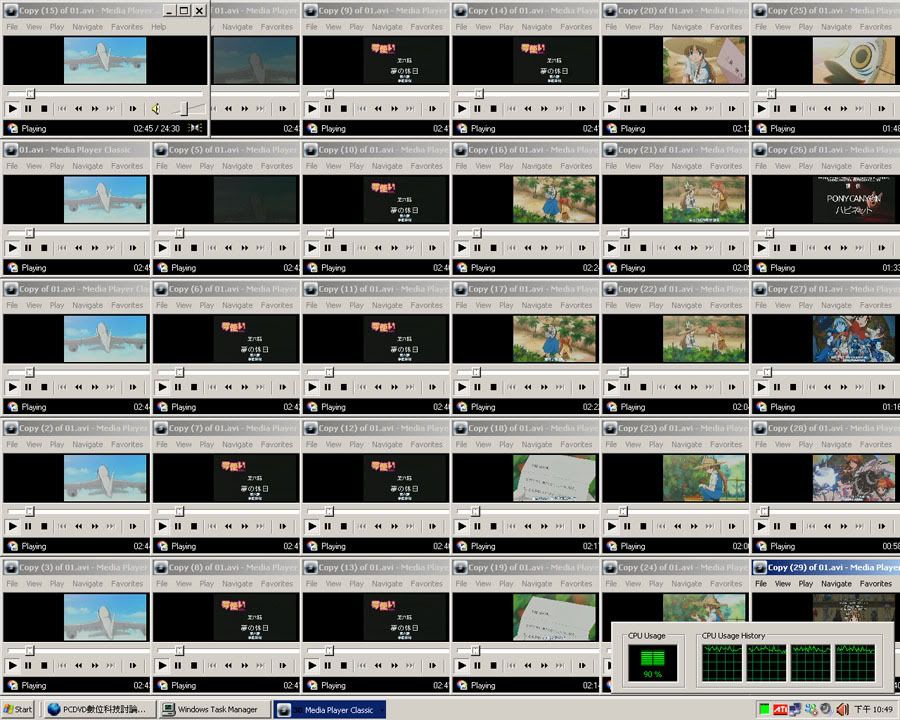Increase playback speed in Copy (15) window

[x=95, y=109]
